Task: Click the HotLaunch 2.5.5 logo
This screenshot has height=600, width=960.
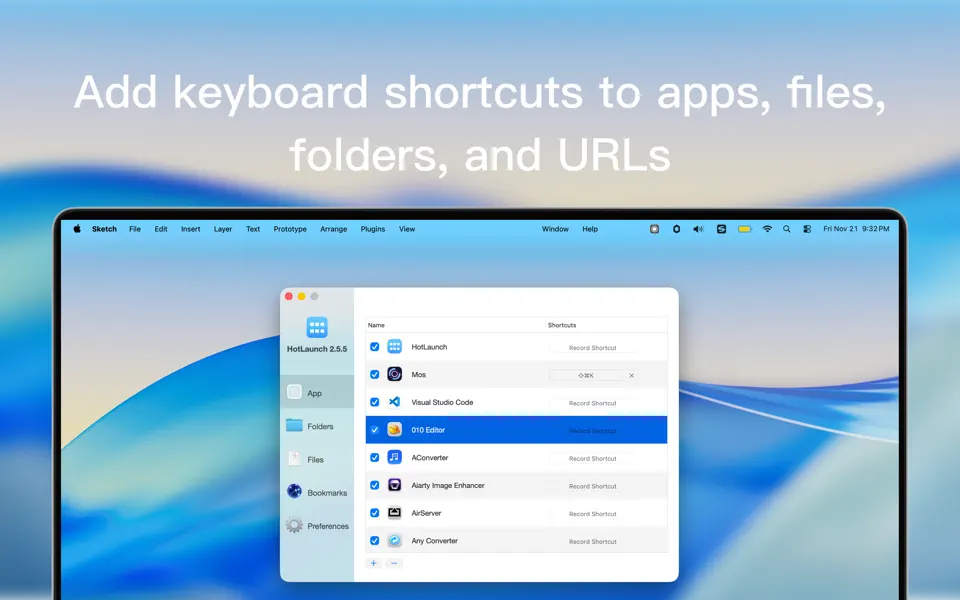Action: coord(316,327)
